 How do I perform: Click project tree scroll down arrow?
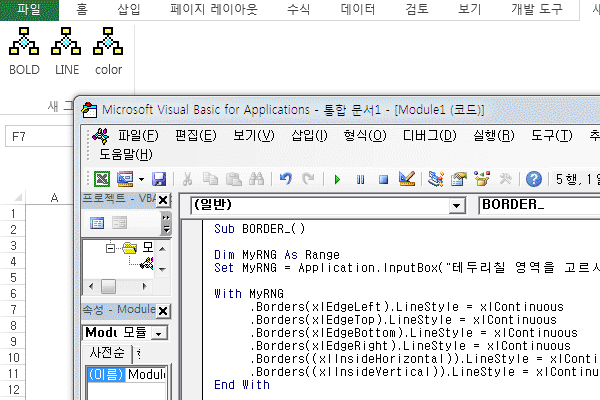tap(162, 270)
